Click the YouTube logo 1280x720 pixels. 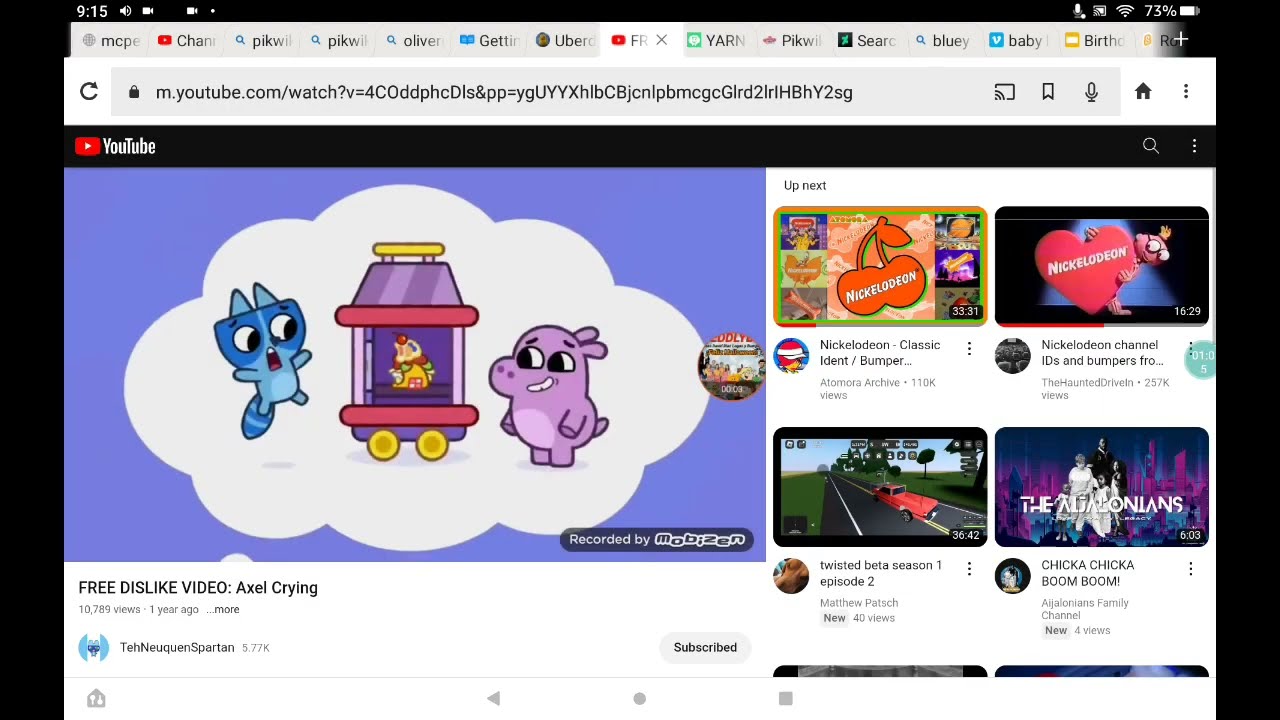(116, 146)
